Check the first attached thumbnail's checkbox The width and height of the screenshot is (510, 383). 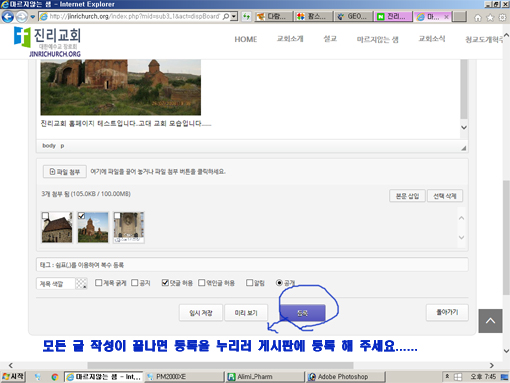(x=46, y=216)
